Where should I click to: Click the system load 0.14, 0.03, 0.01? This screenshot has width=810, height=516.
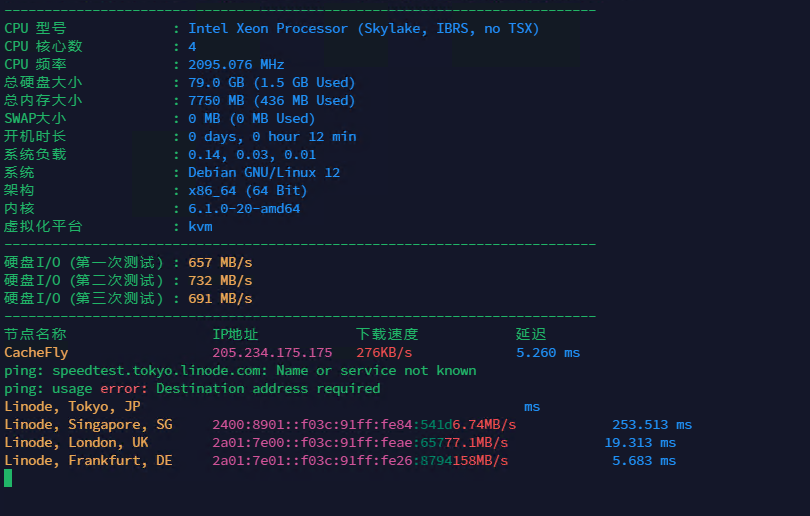point(252,155)
